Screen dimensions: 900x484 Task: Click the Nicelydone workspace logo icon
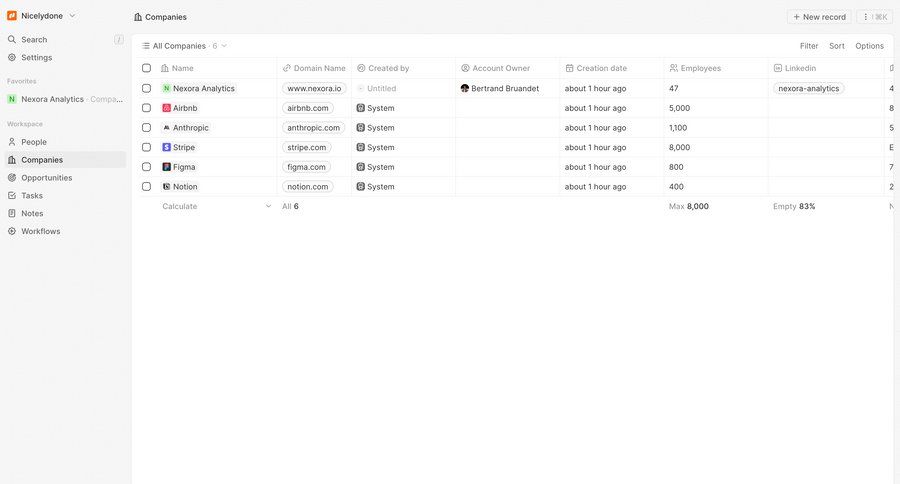coord(11,16)
